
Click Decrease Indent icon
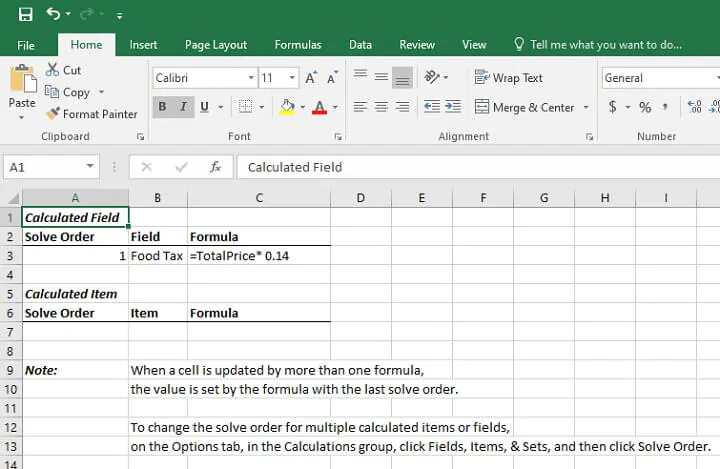coord(432,107)
